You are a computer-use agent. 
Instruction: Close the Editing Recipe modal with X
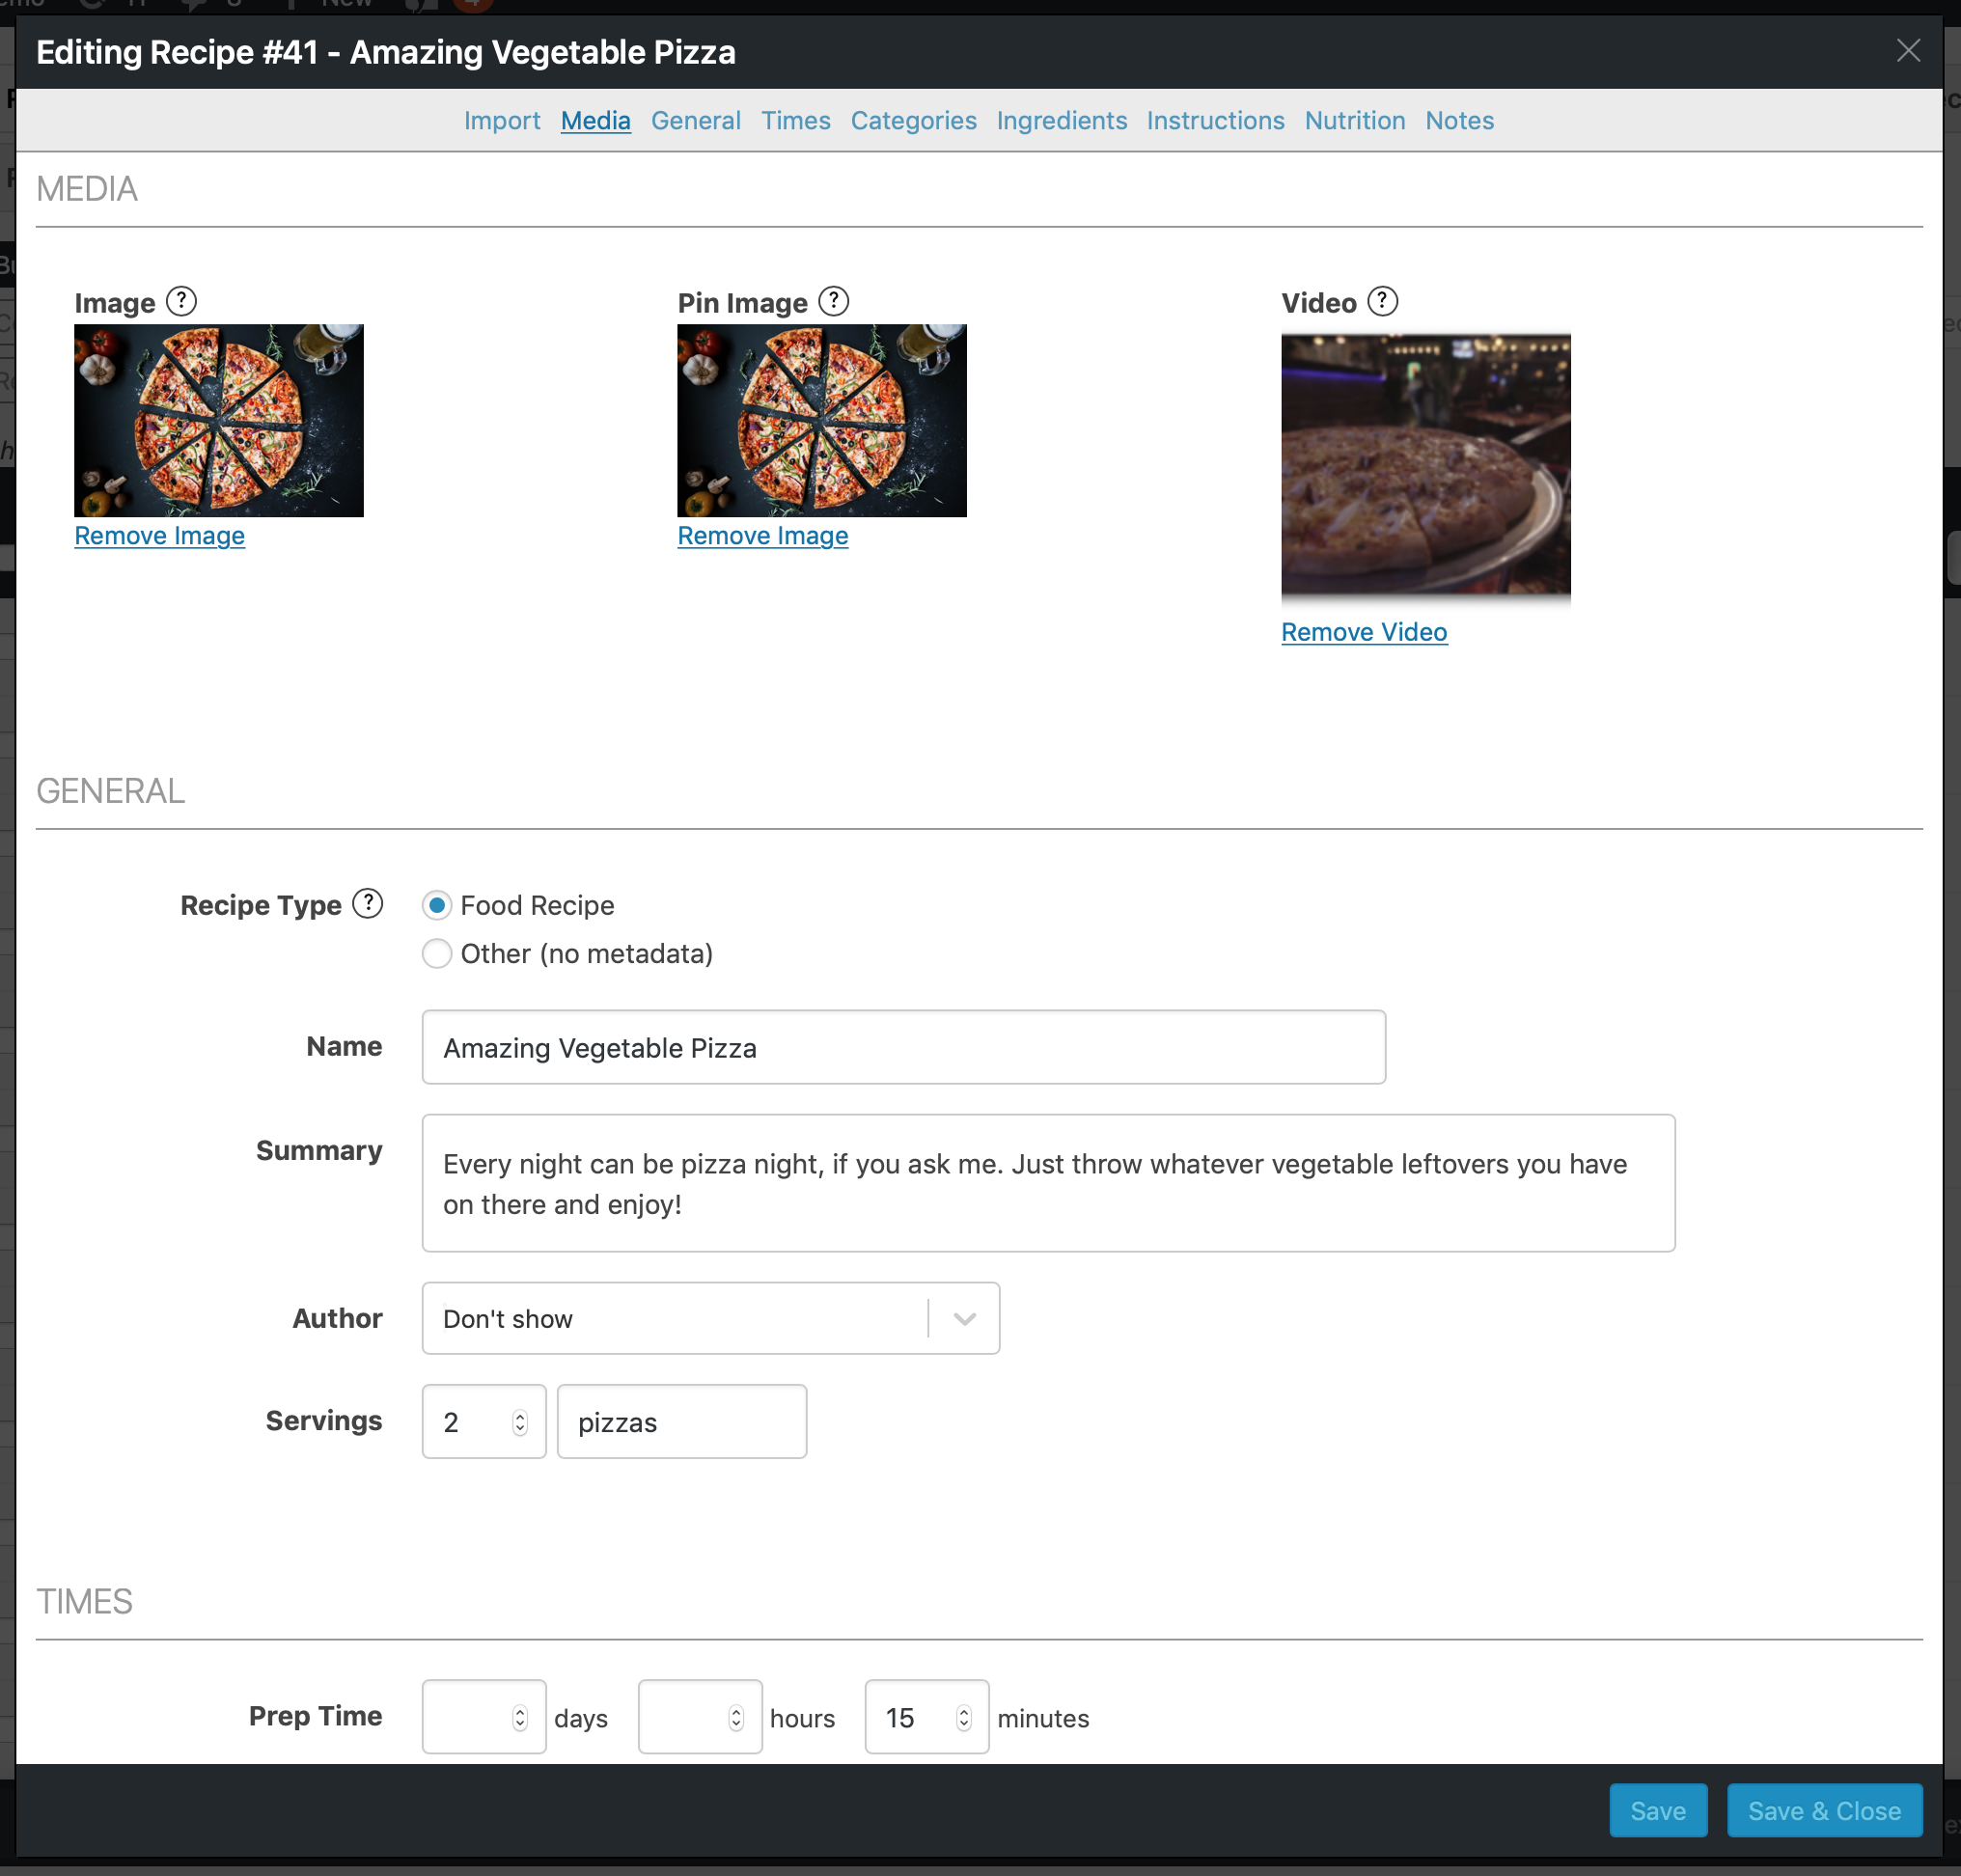[1908, 51]
